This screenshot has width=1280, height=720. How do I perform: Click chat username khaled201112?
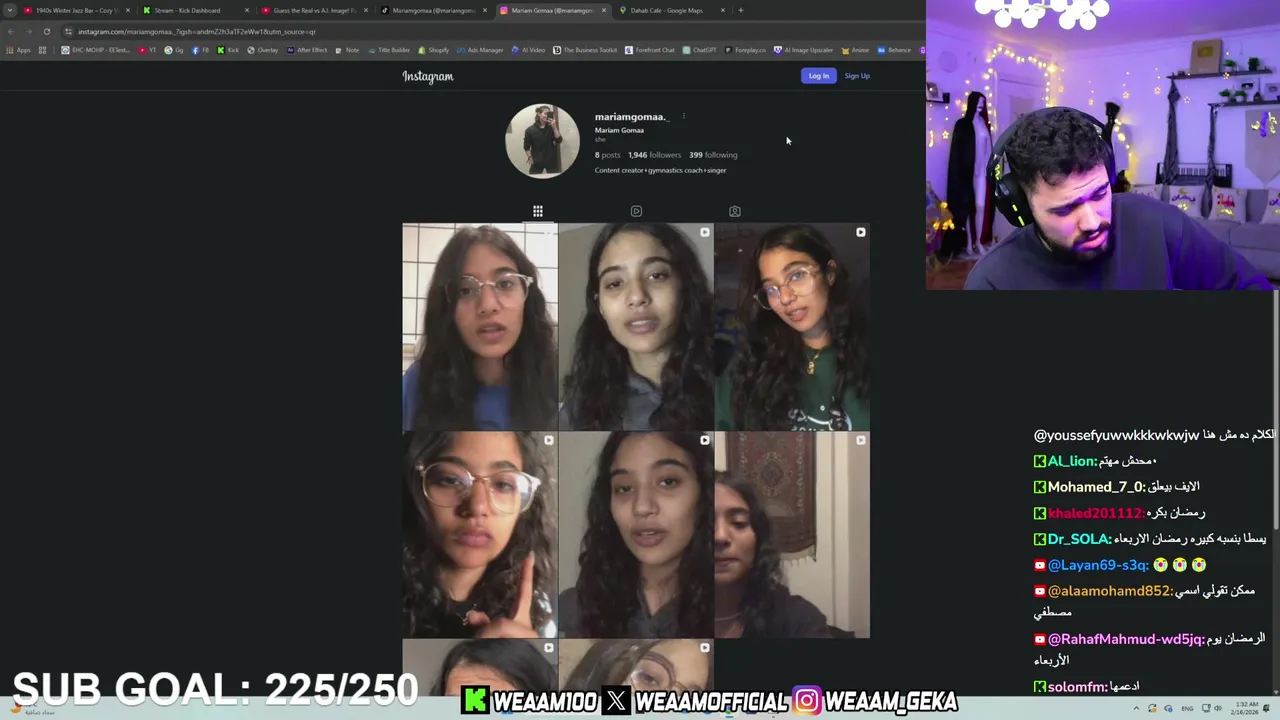click(1096, 513)
